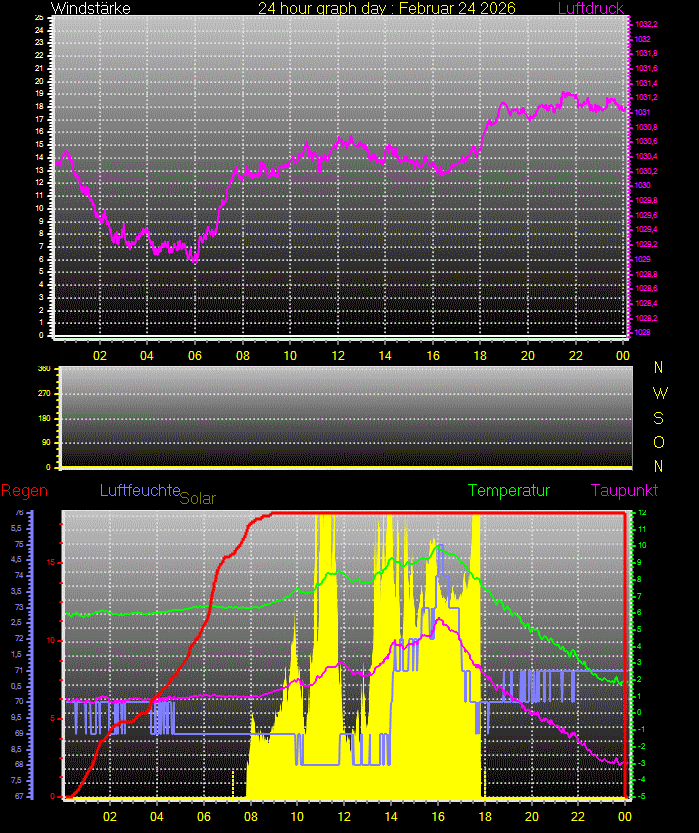Click the Luftdruck label in magenta

(590, 8)
